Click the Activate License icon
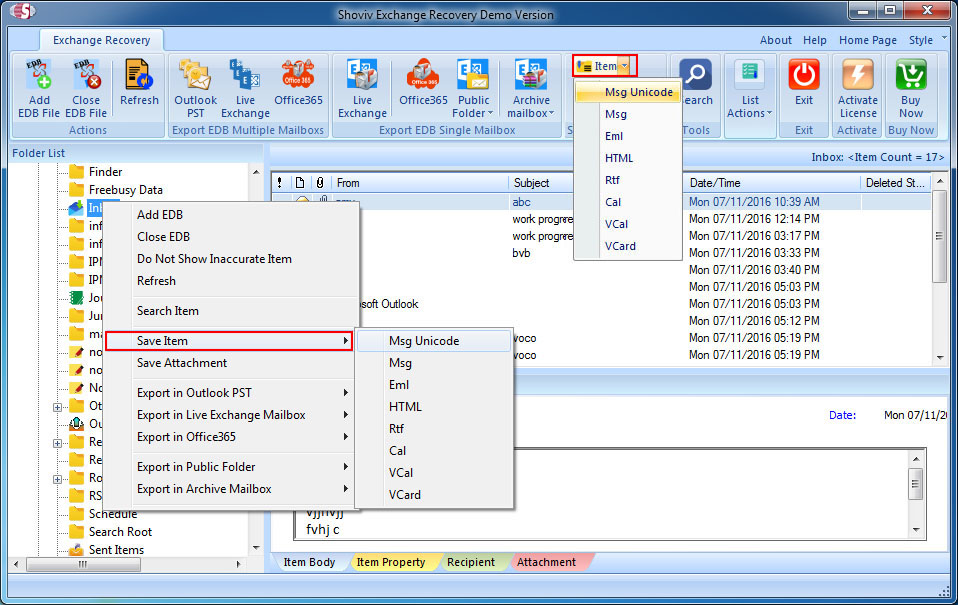The image size is (958, 605). tap(857, 76)
